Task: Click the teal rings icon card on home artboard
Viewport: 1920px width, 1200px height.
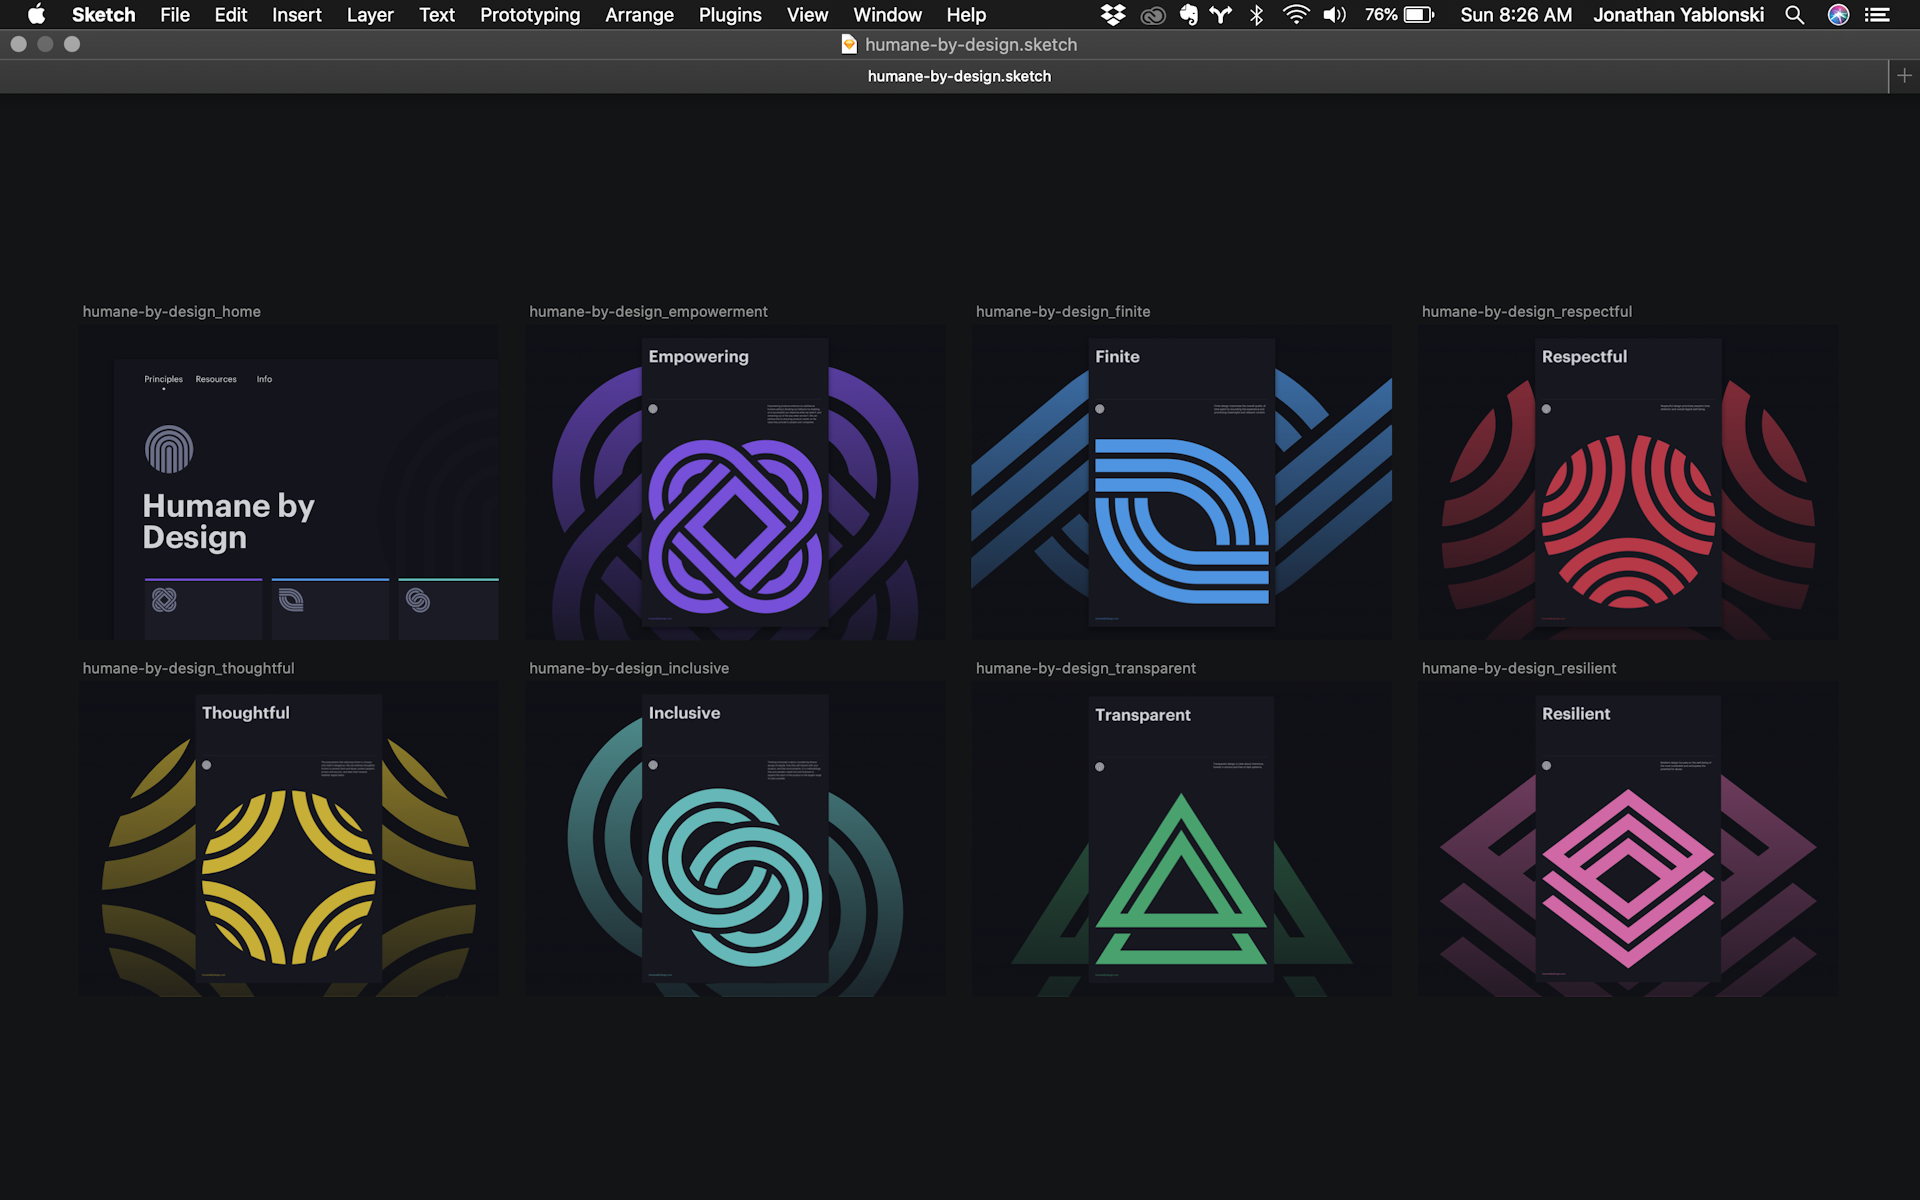Action: point(448,608)
